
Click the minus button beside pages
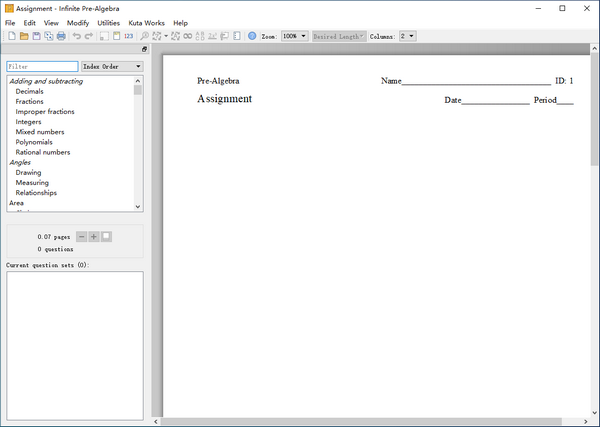[x=82, y=236]
